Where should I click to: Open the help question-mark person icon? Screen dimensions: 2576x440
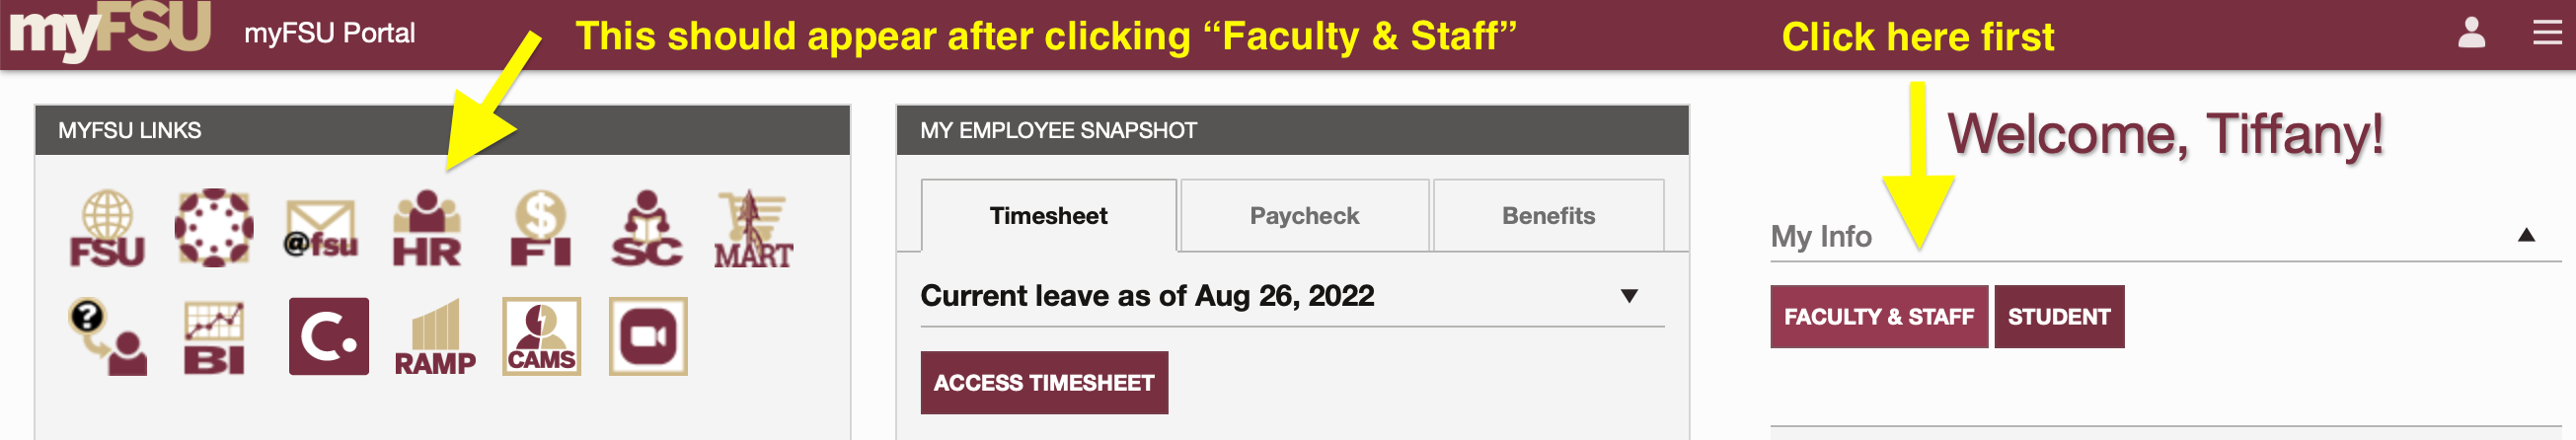(107, 337)
